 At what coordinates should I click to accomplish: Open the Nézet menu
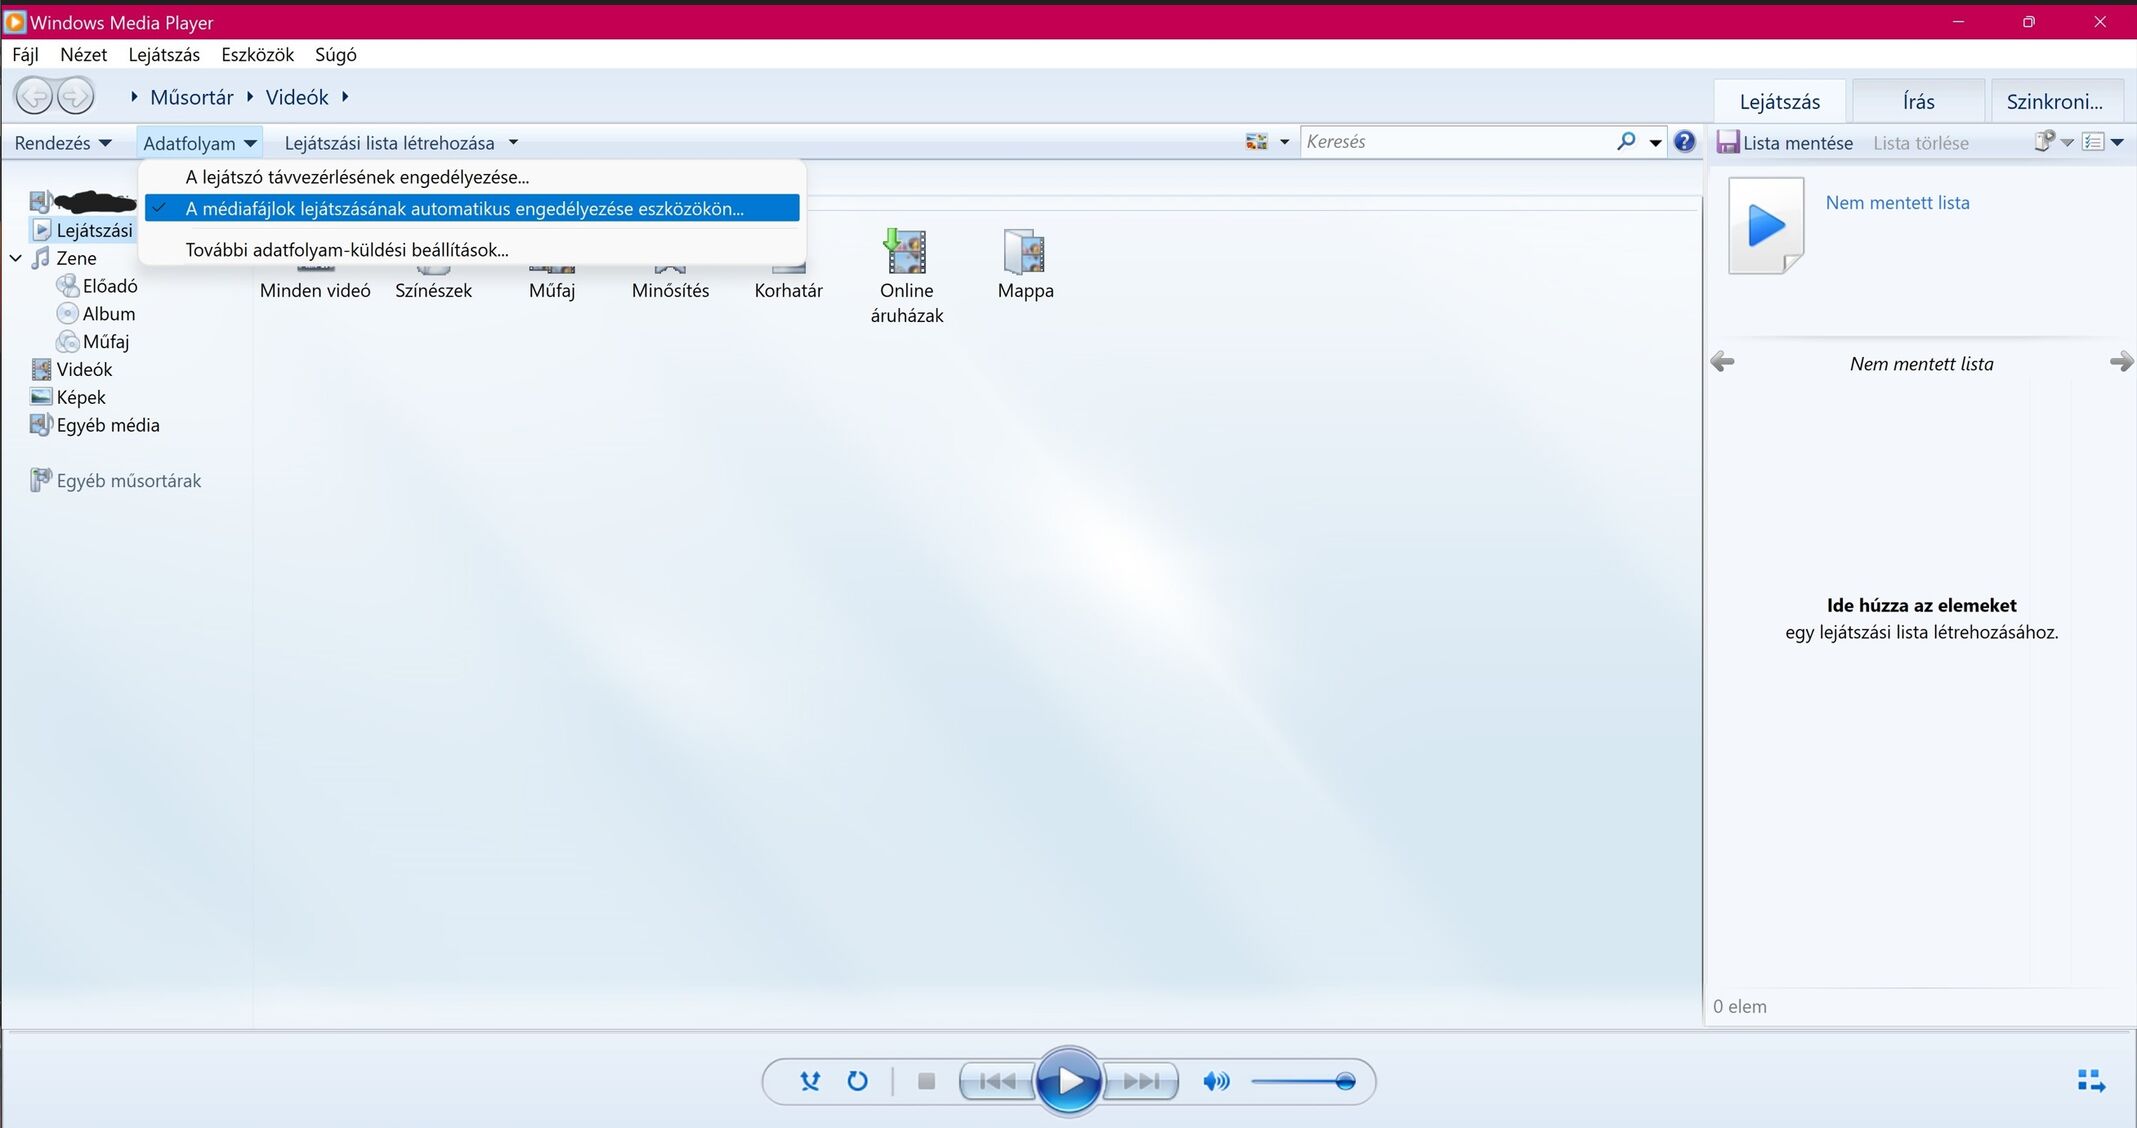click(83, 55)
